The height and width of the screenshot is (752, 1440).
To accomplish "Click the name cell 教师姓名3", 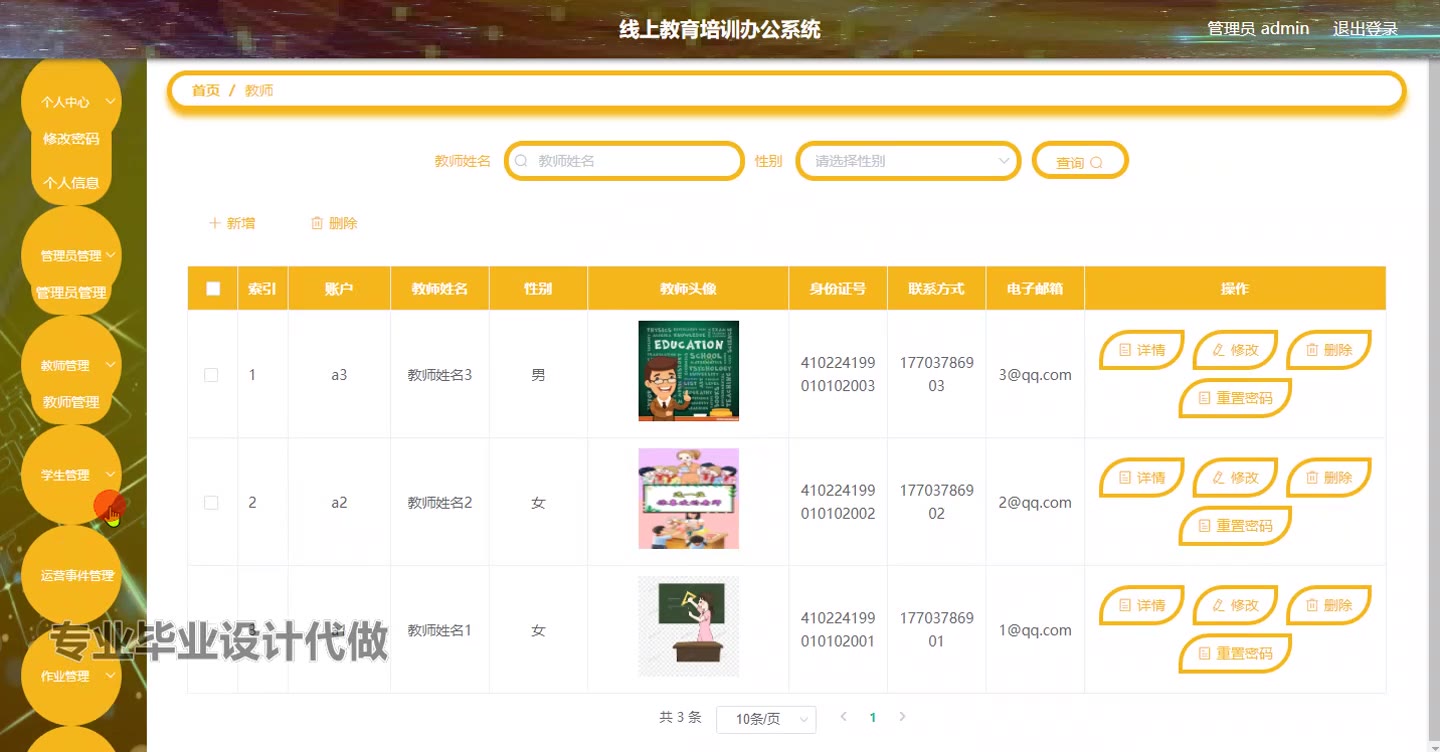I will 439,375.
